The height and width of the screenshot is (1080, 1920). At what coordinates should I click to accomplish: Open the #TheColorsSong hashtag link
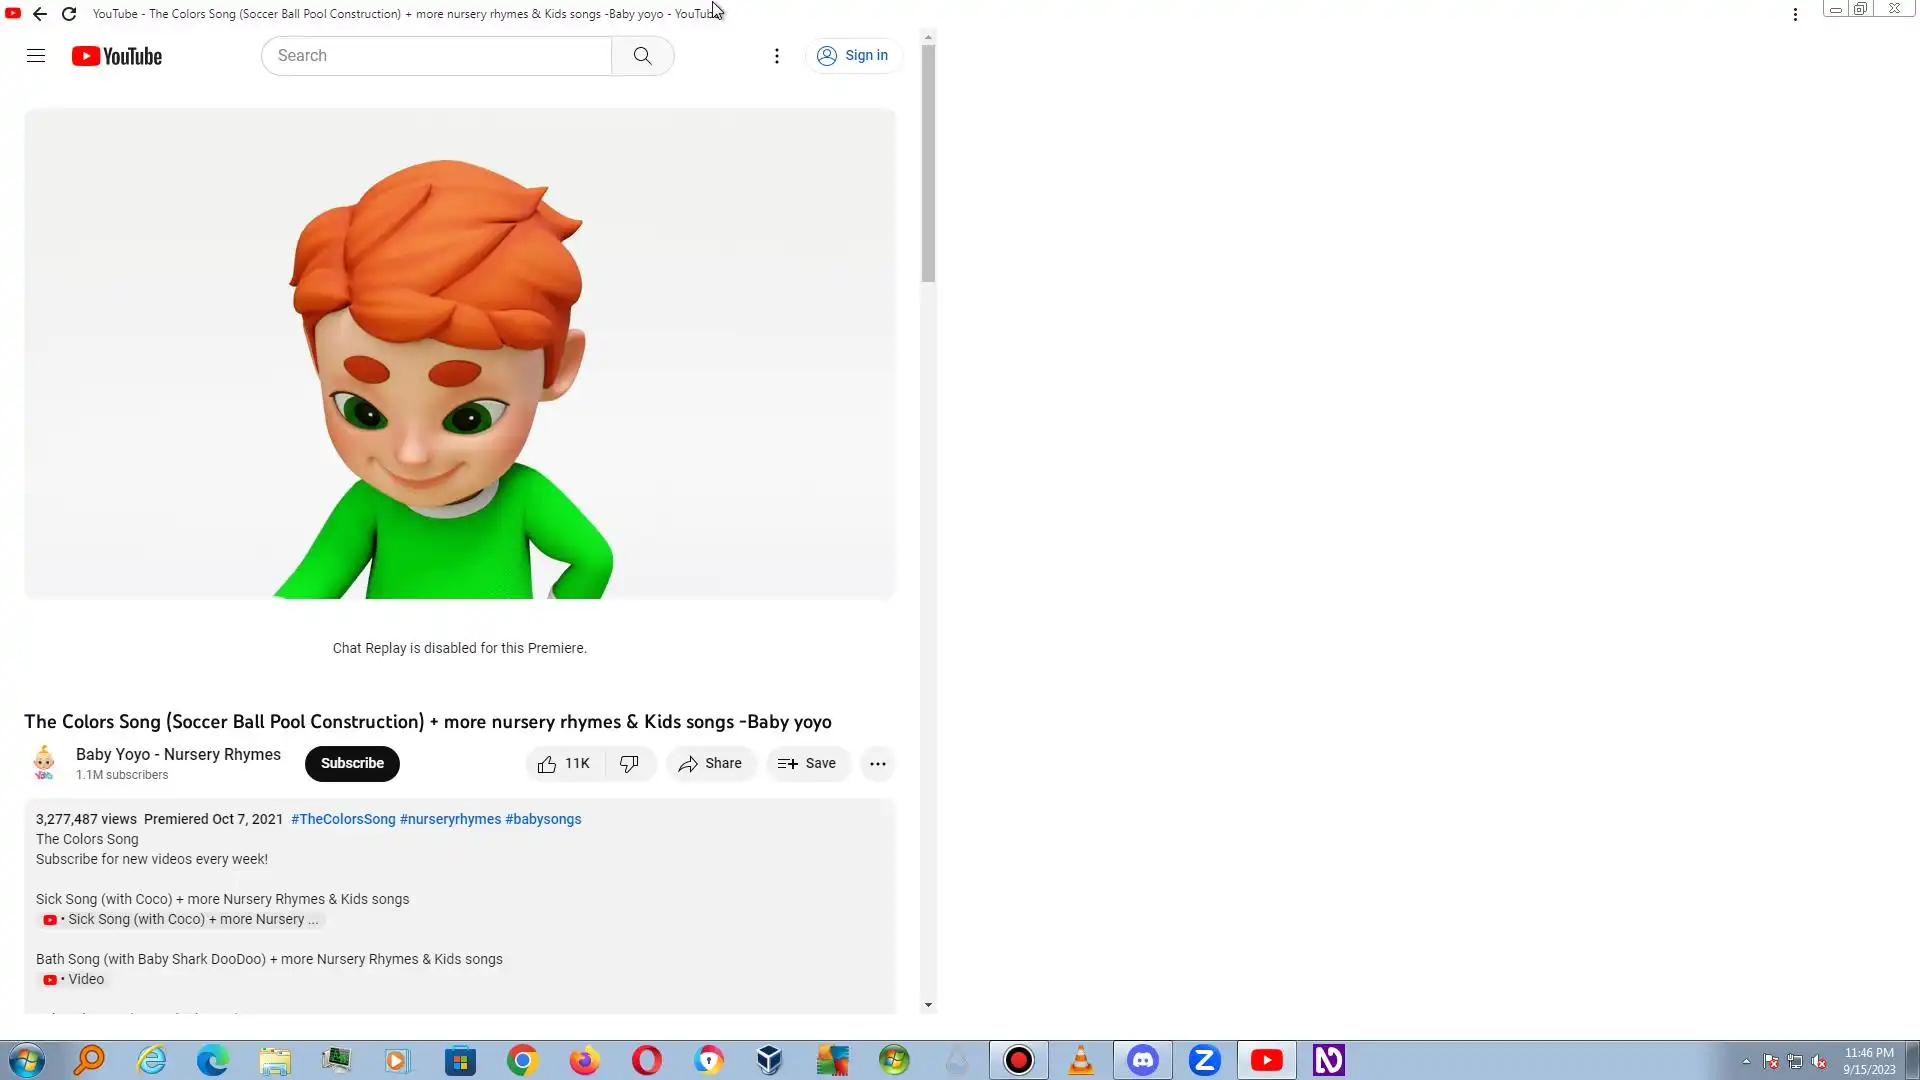pos(343,819)
